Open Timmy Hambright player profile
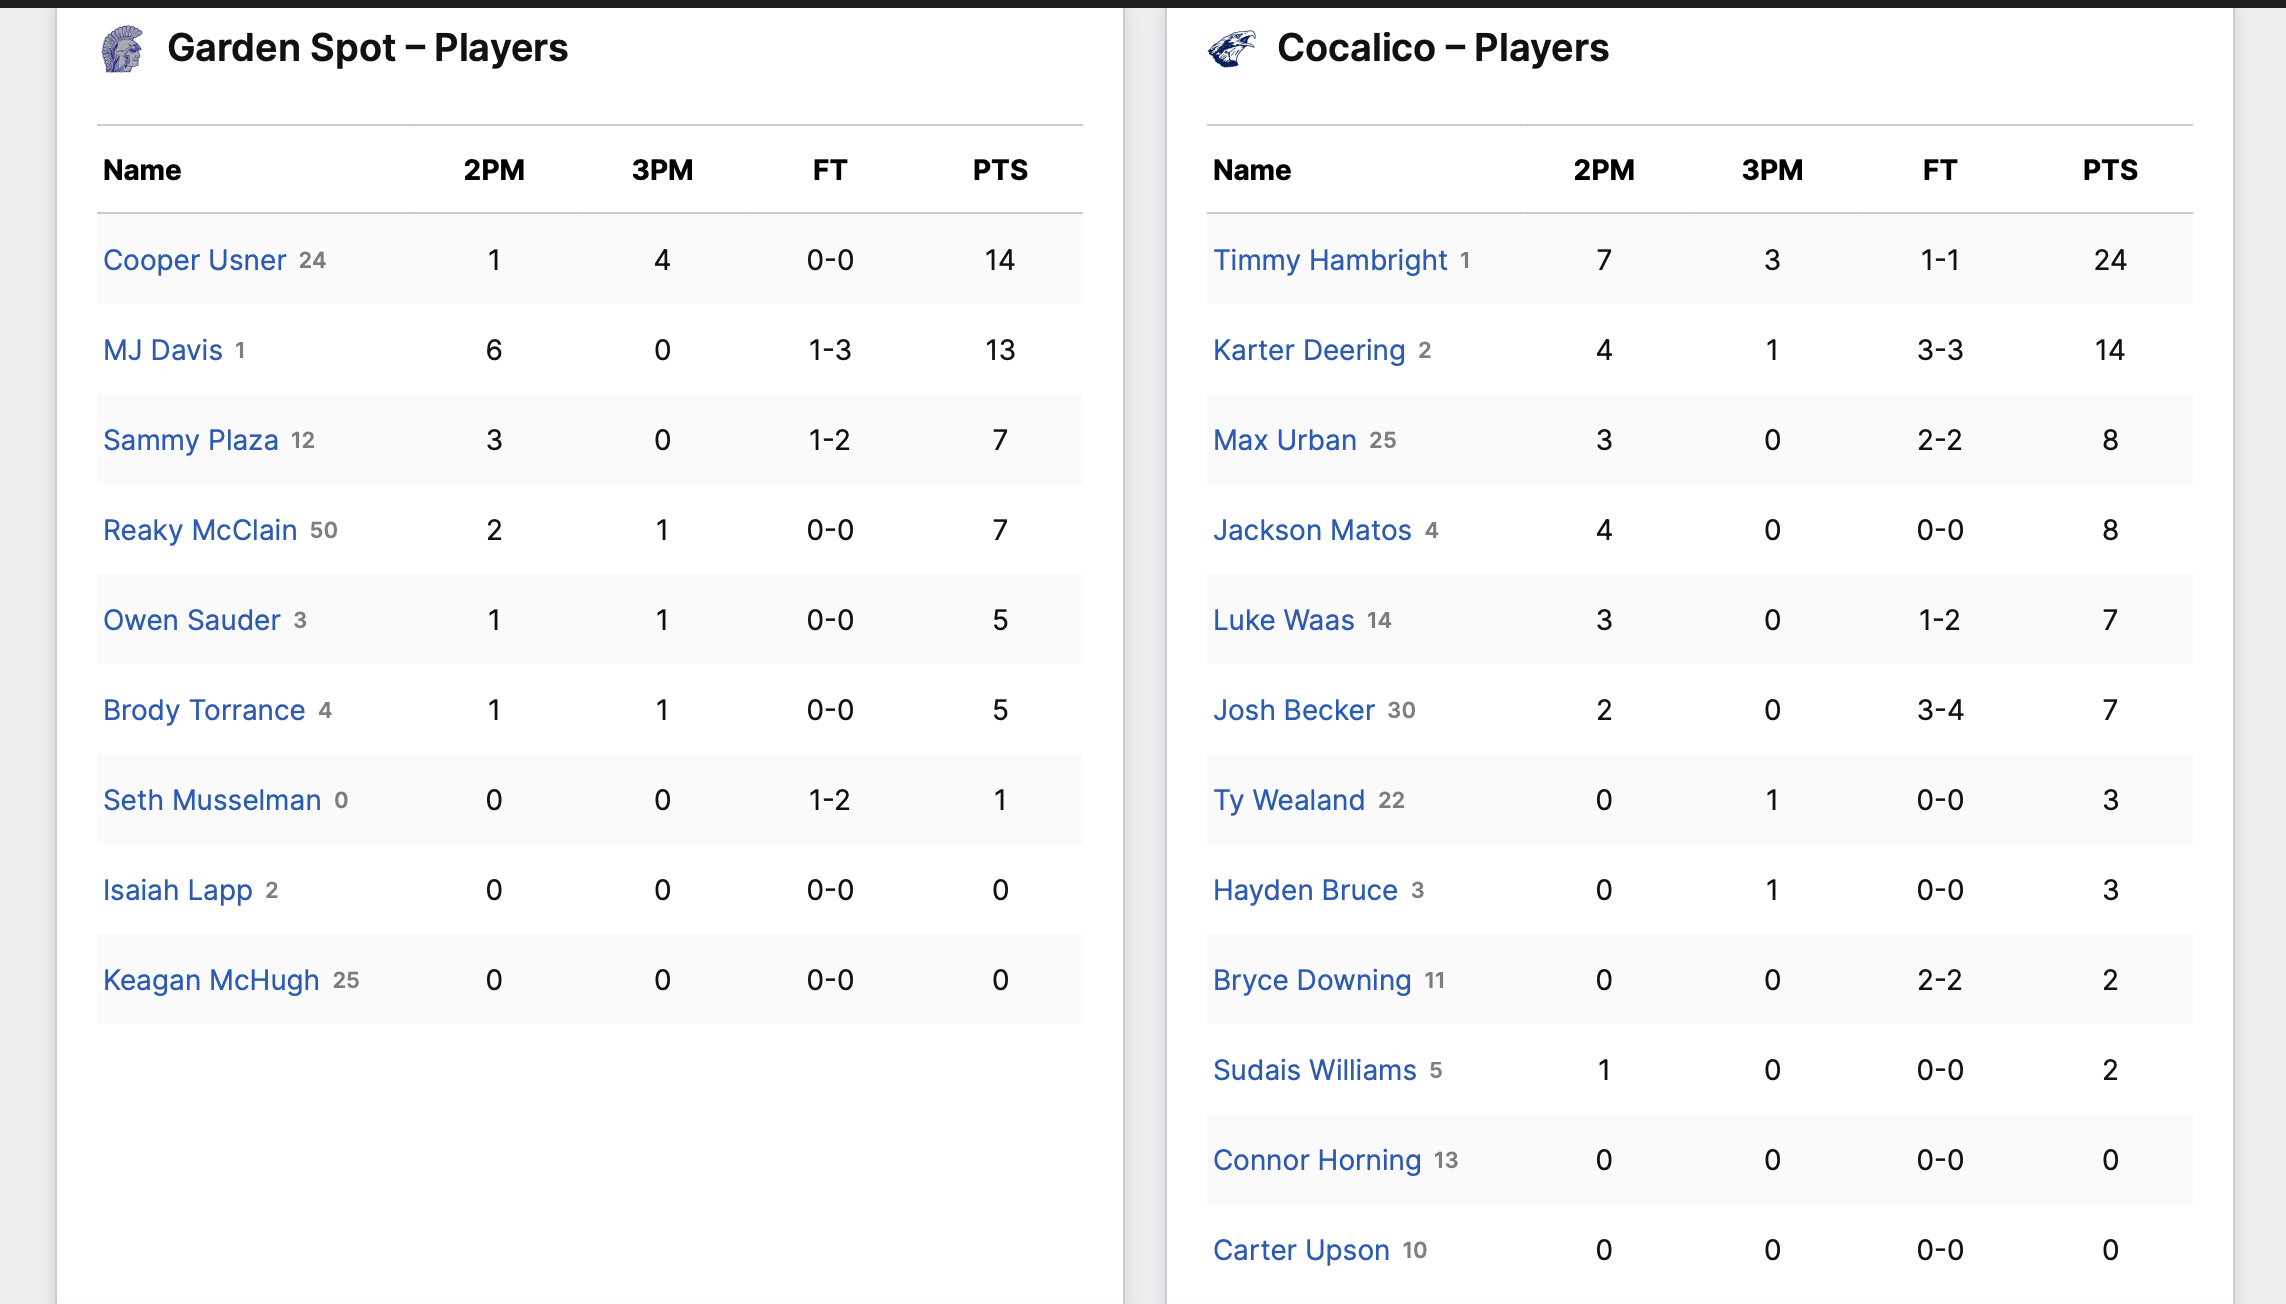The height and width of the screenshot is (1304, 2286). [1329, 260]
